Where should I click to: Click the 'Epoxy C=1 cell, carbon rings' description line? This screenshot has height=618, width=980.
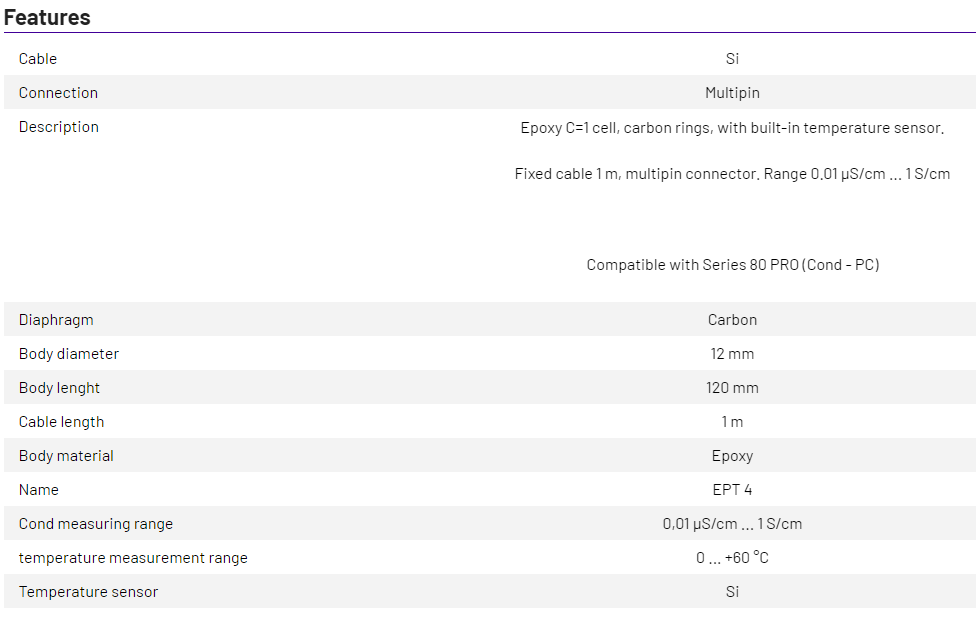coord(732,128)
